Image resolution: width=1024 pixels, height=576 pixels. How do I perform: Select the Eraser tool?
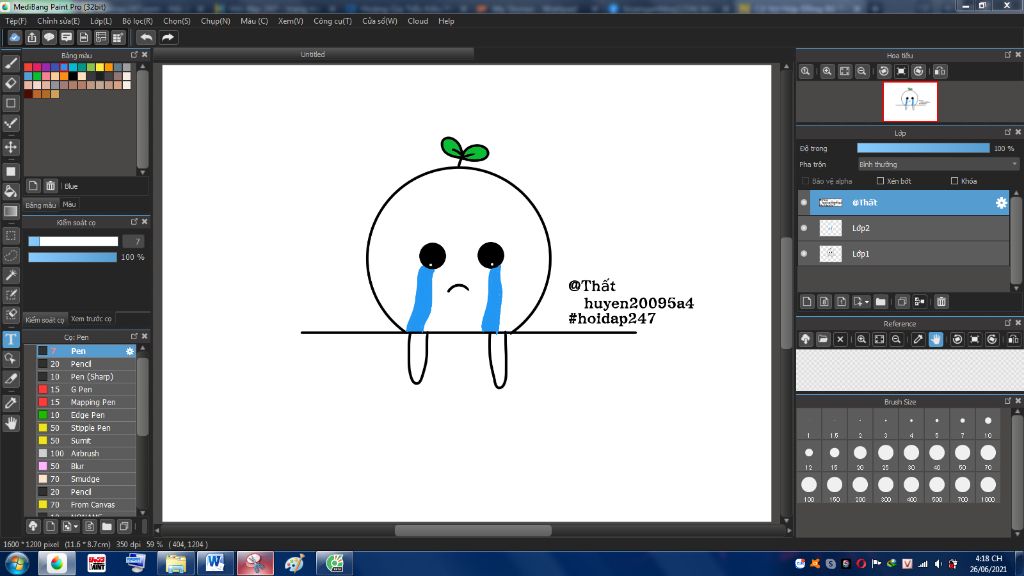point(11,83)
